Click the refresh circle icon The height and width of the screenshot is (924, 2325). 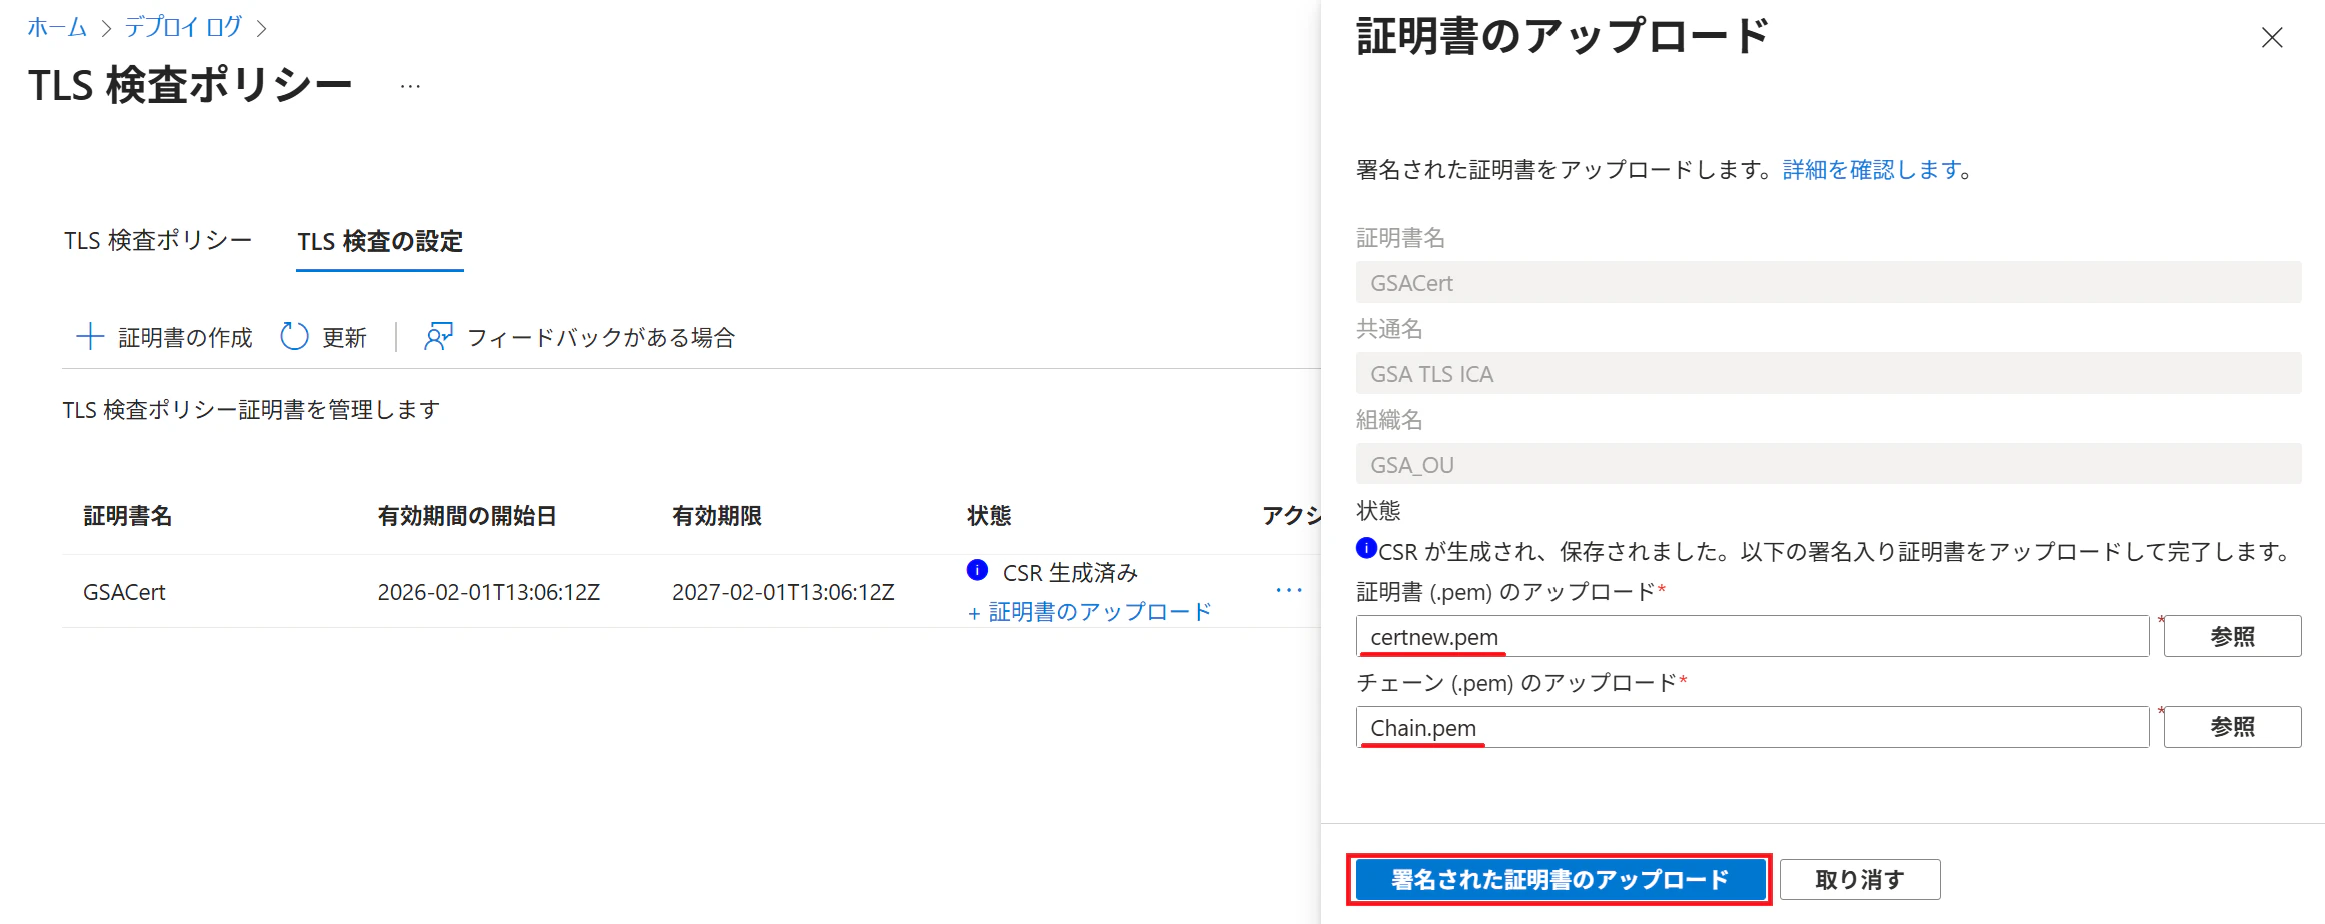coord(294,336)
